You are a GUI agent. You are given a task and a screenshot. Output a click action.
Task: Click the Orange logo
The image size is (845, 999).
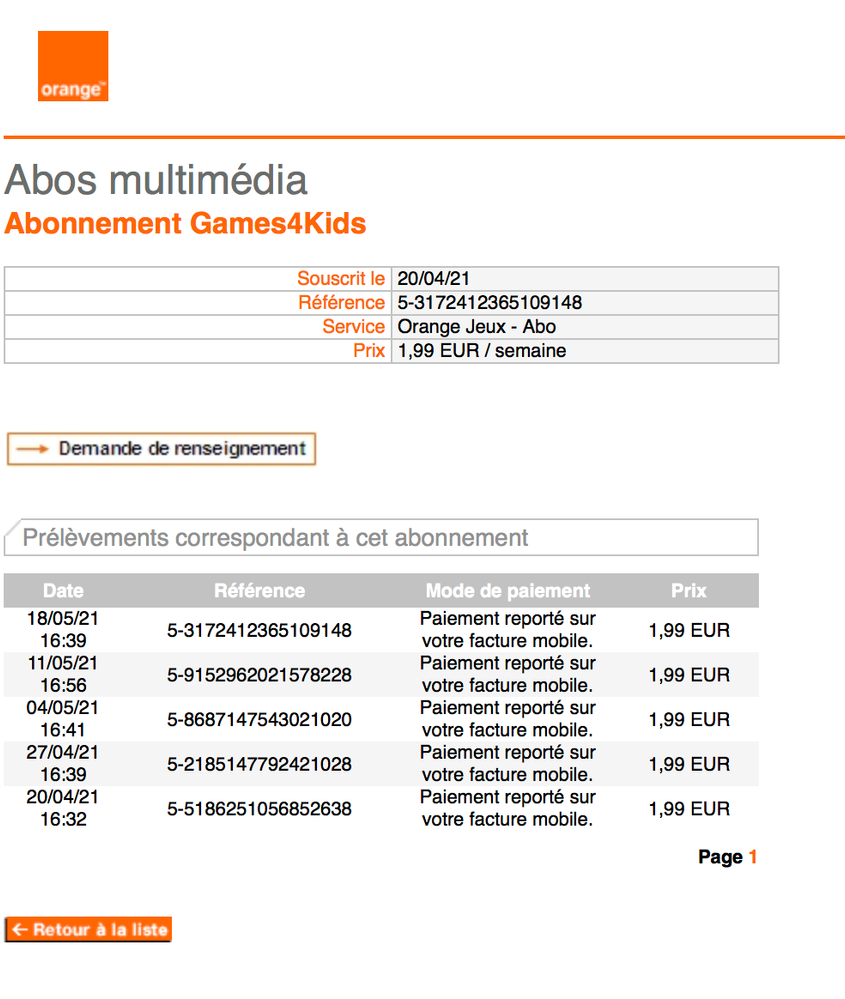point(73,66)
